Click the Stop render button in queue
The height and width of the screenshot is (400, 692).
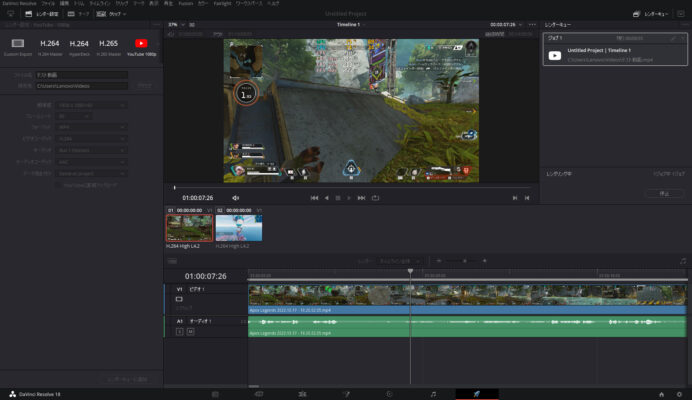click(x=665, y=193)
